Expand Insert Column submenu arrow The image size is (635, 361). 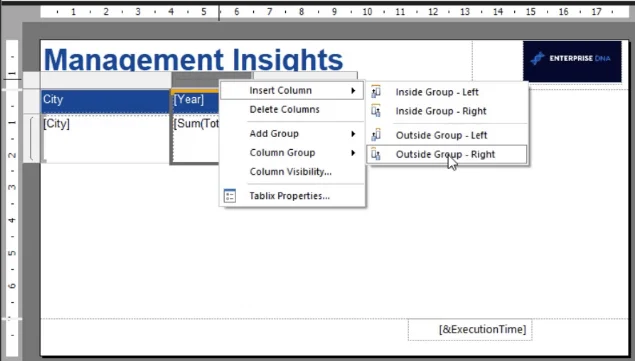353,90
